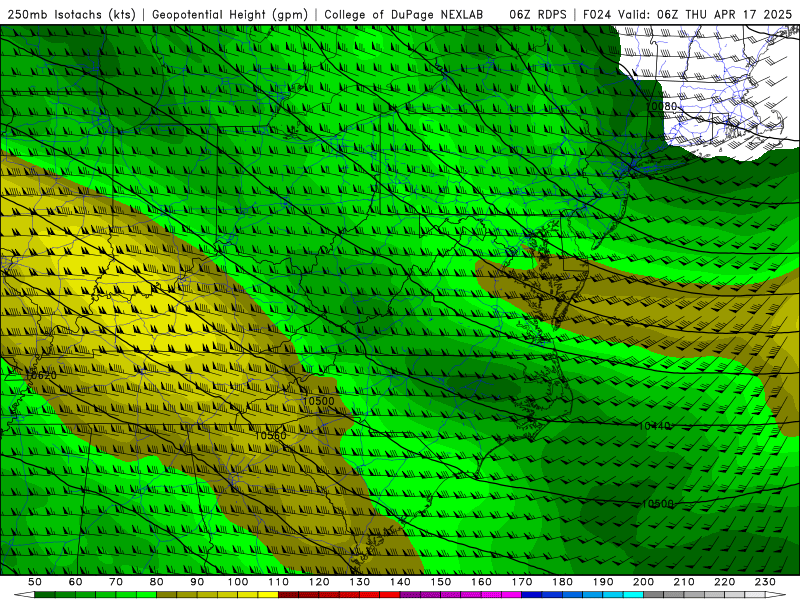This screenshot has width=800, height=600.
Task: Select the 120 knot legend value
Action: pos(319,582)
